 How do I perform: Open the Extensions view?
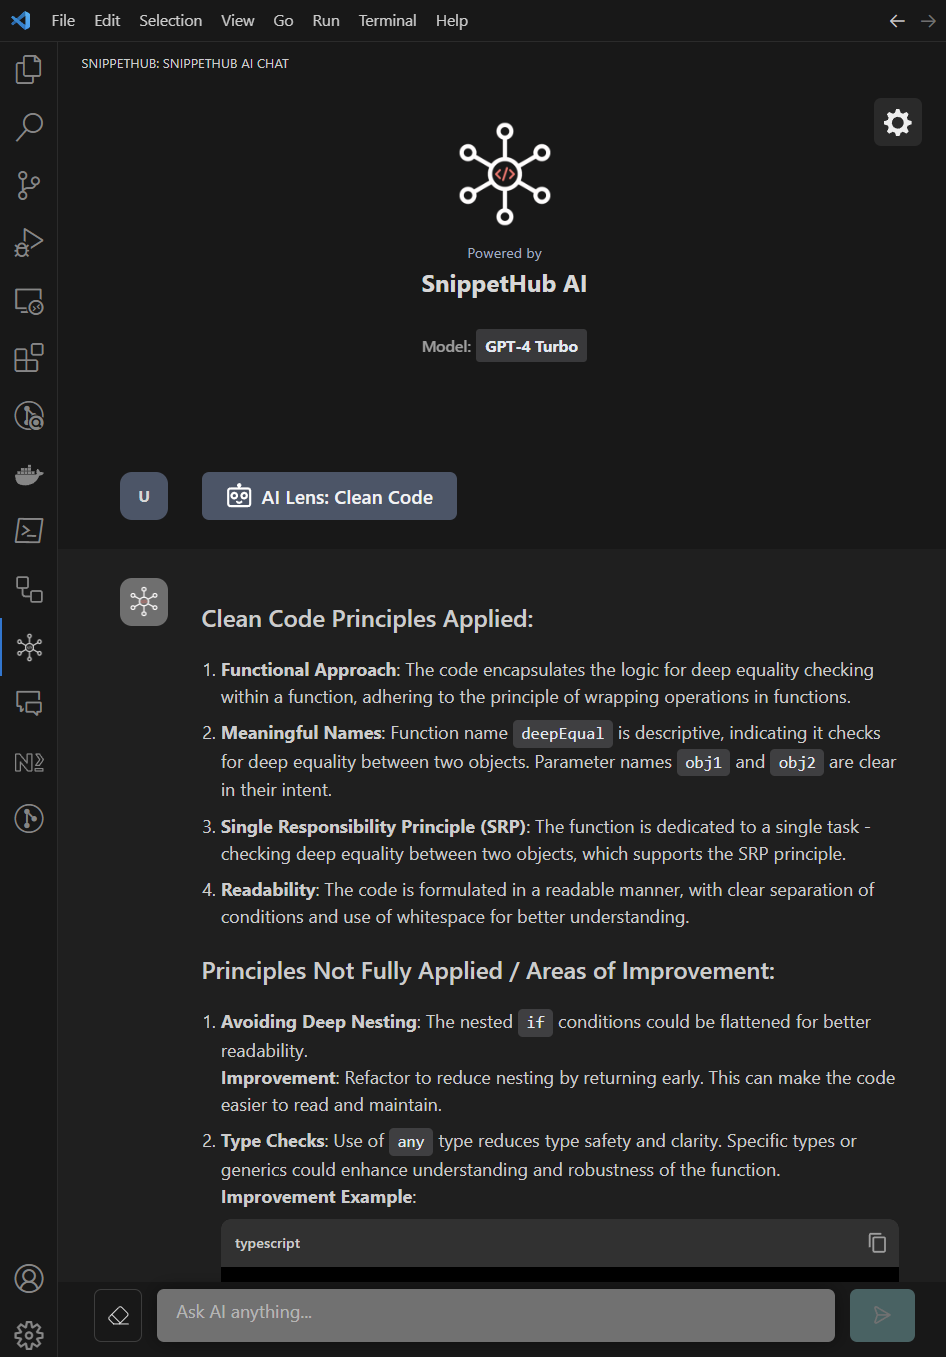(x=29, y=358)
